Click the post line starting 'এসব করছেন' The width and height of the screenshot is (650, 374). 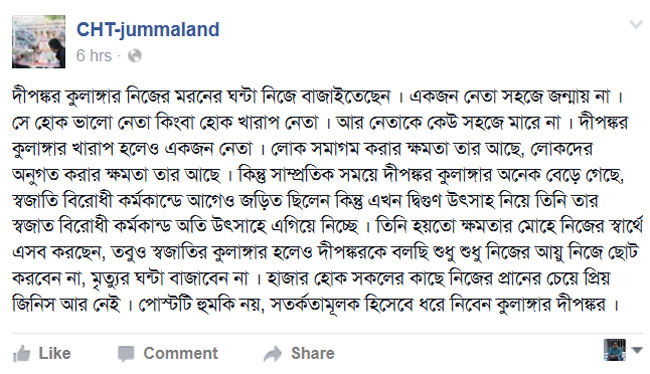325,253
